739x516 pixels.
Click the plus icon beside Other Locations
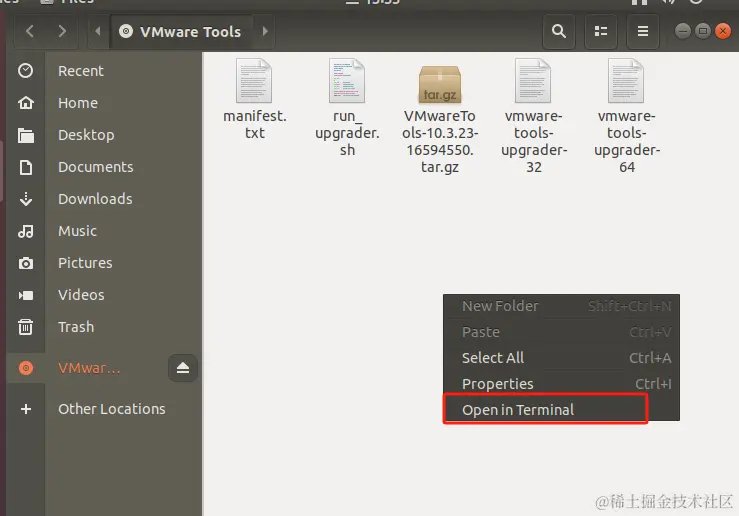tap(26, 409)
